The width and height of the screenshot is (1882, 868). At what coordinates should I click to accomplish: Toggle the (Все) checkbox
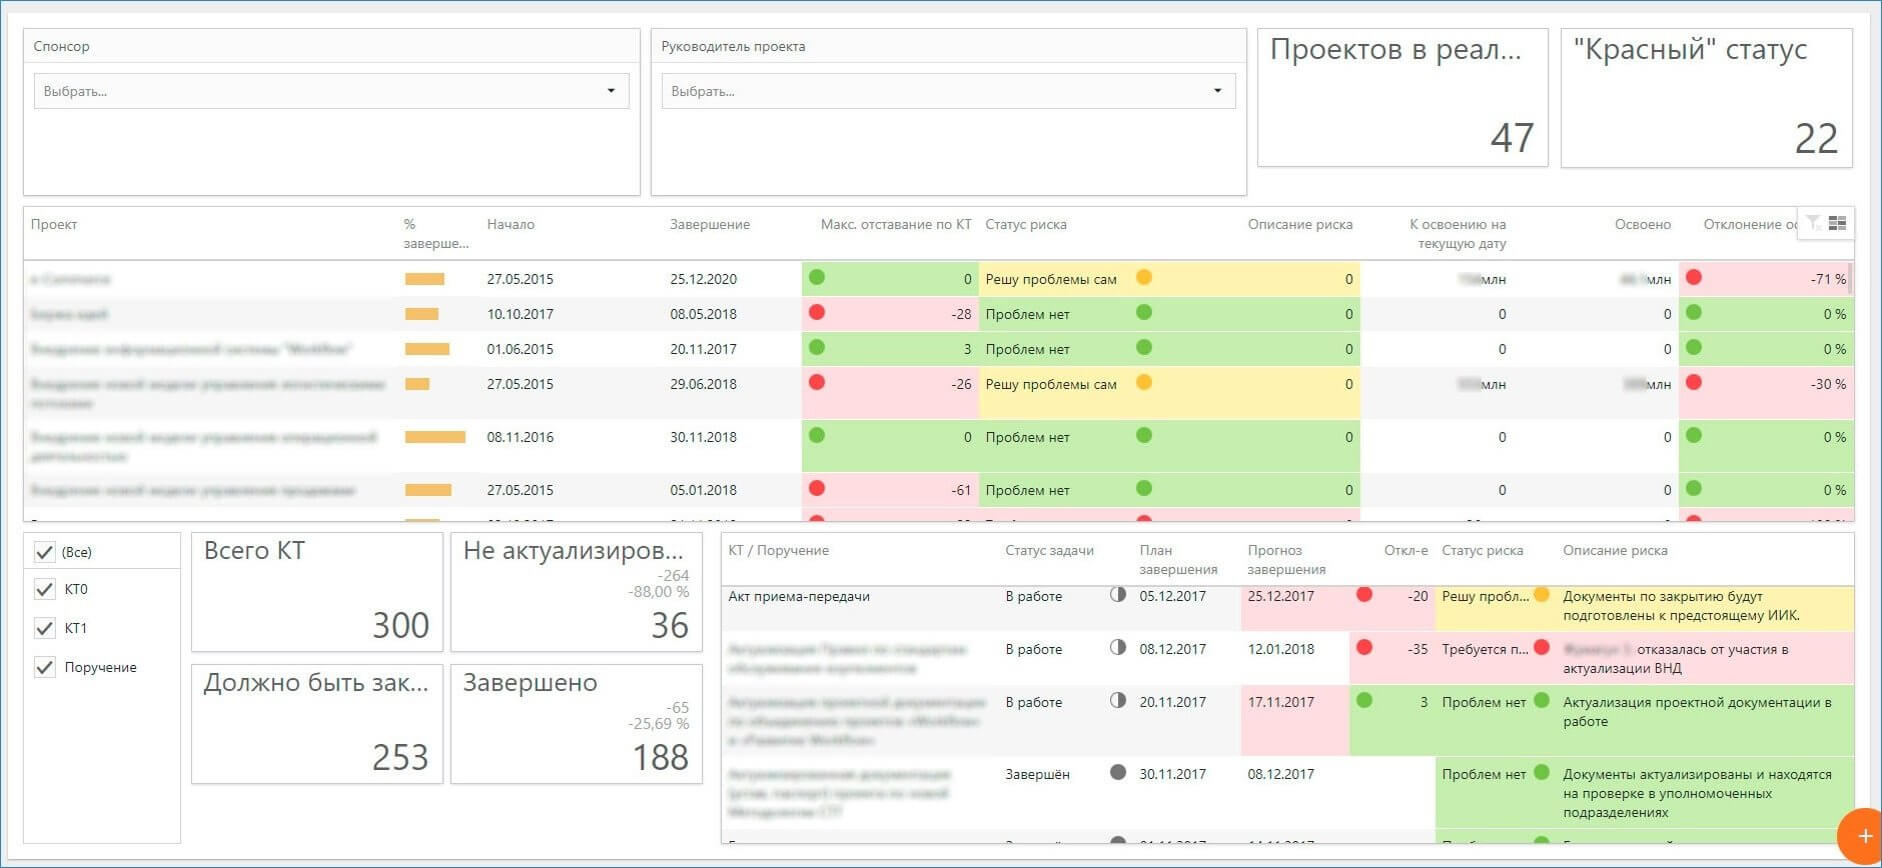click(x=45, y=552)
